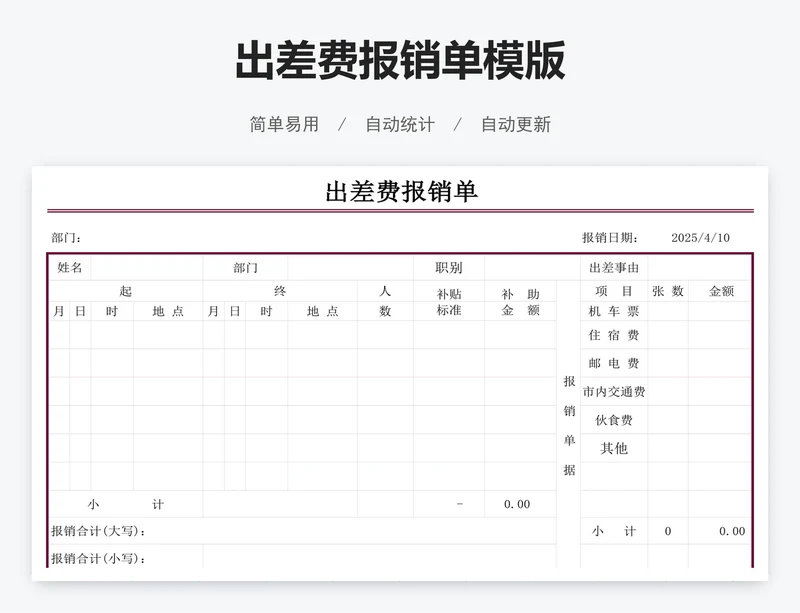800x613 pixels.
Task: Select the 起 header cell
Action: 126,291
